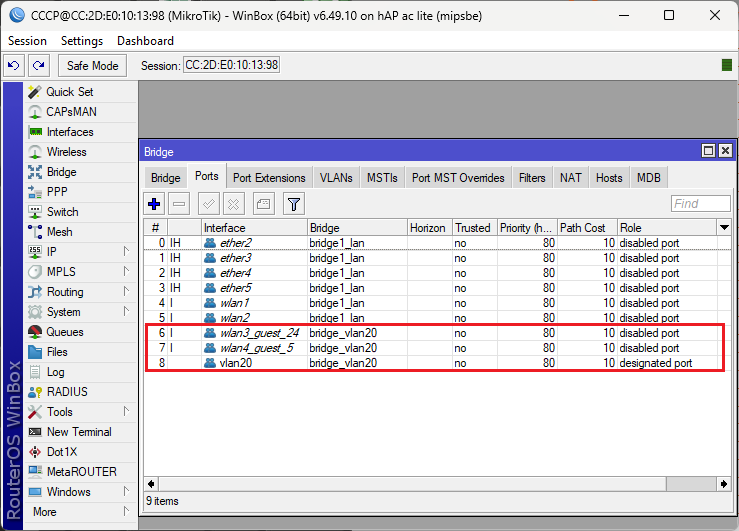Open MetaROUTER in the sidebar
This screenshot has height=531, width=739.
[x=81, y=472]
